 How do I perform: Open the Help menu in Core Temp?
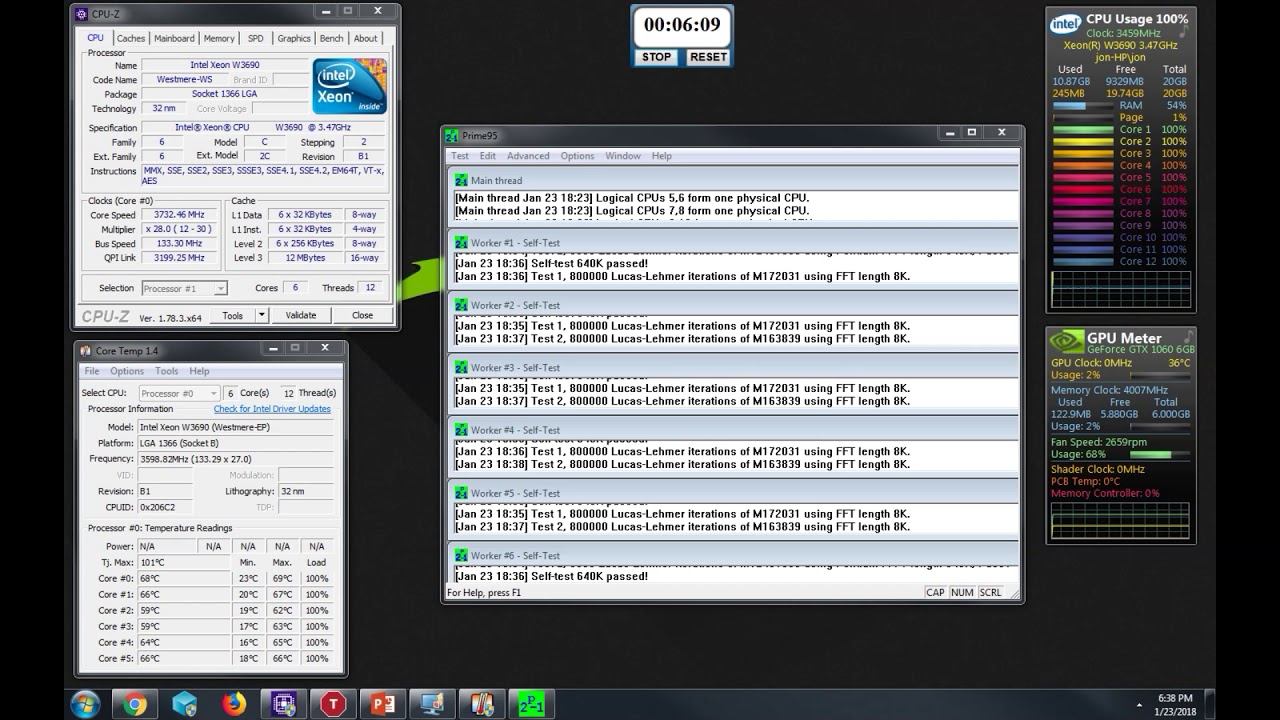tap(200, 371)
